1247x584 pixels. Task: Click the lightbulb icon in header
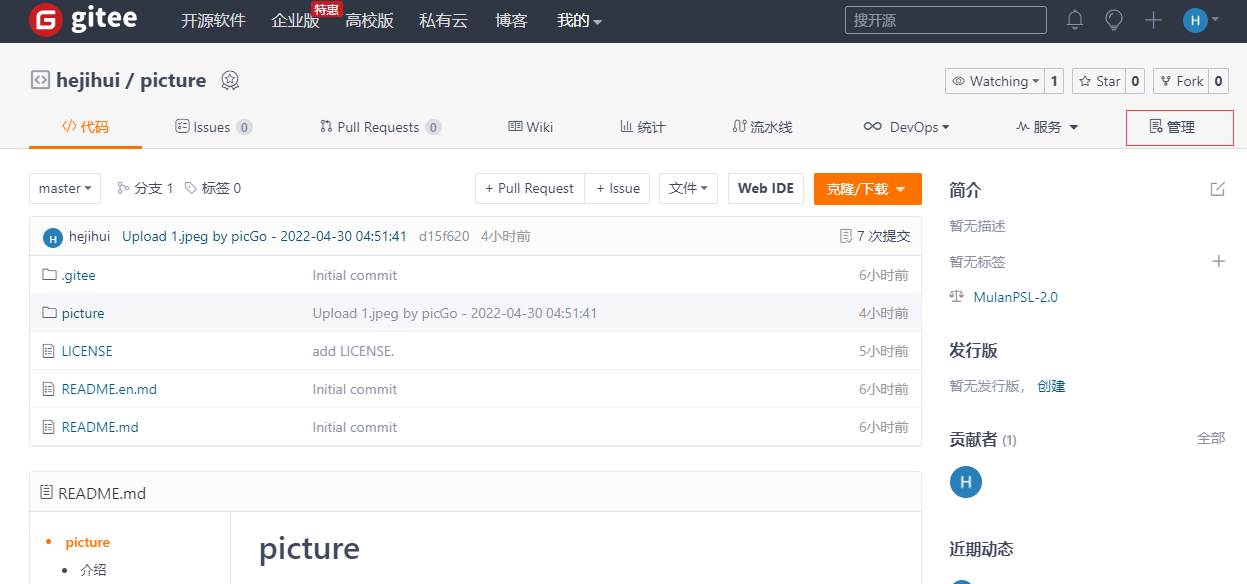point(1114,20)
